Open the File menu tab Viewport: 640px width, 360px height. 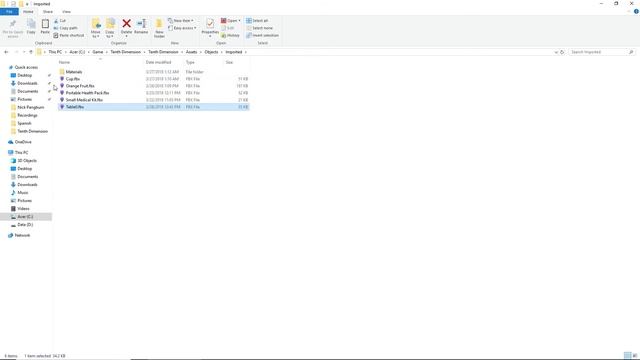pyautogui.click(x=9, y=12)
